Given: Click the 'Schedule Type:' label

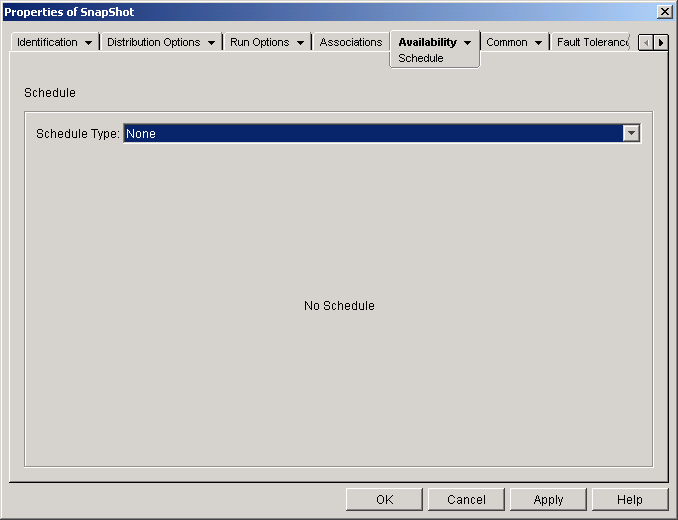Looking at the screenshot, I should [78, 134].
